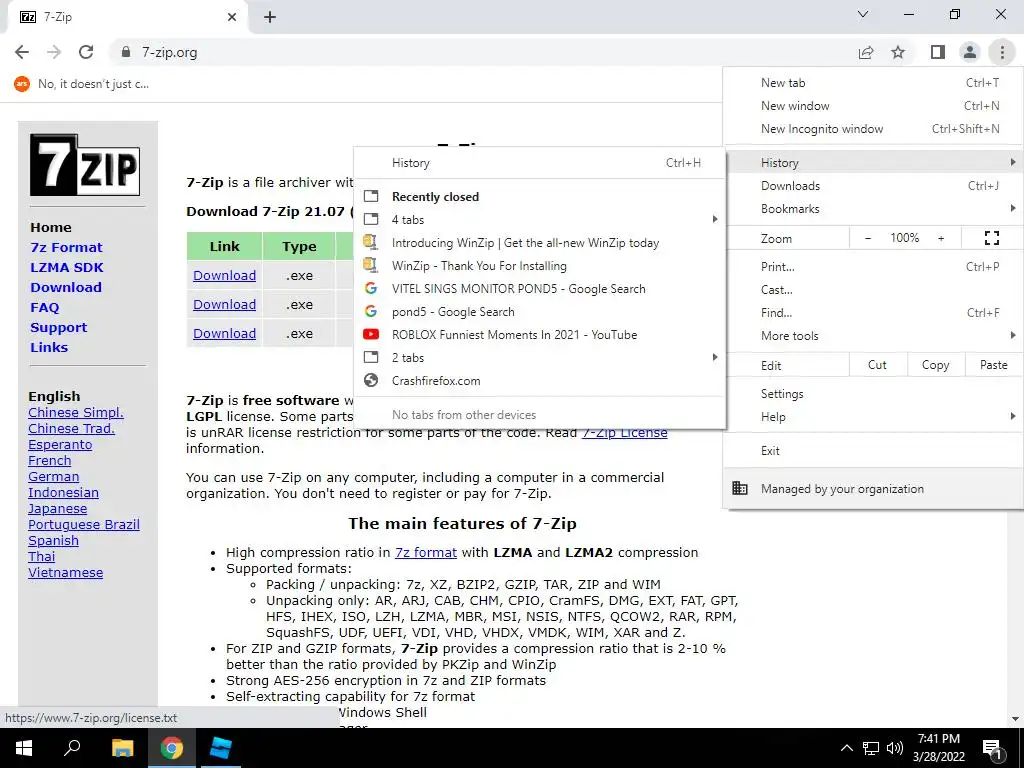The height and width of the screenshot is (768, 1024).
Task: Click 'Managed by your organization' notice
Action: [x=873, y=488]
